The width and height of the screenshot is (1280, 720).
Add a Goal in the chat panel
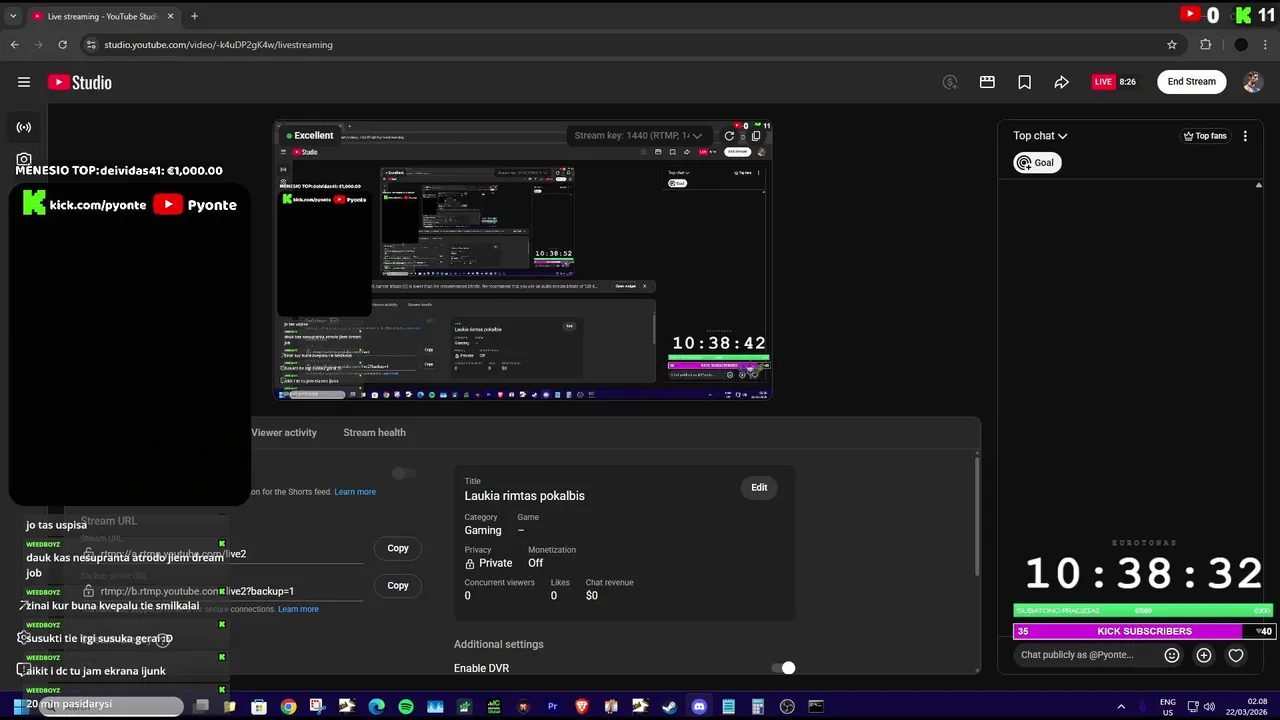pos(1037,163)
